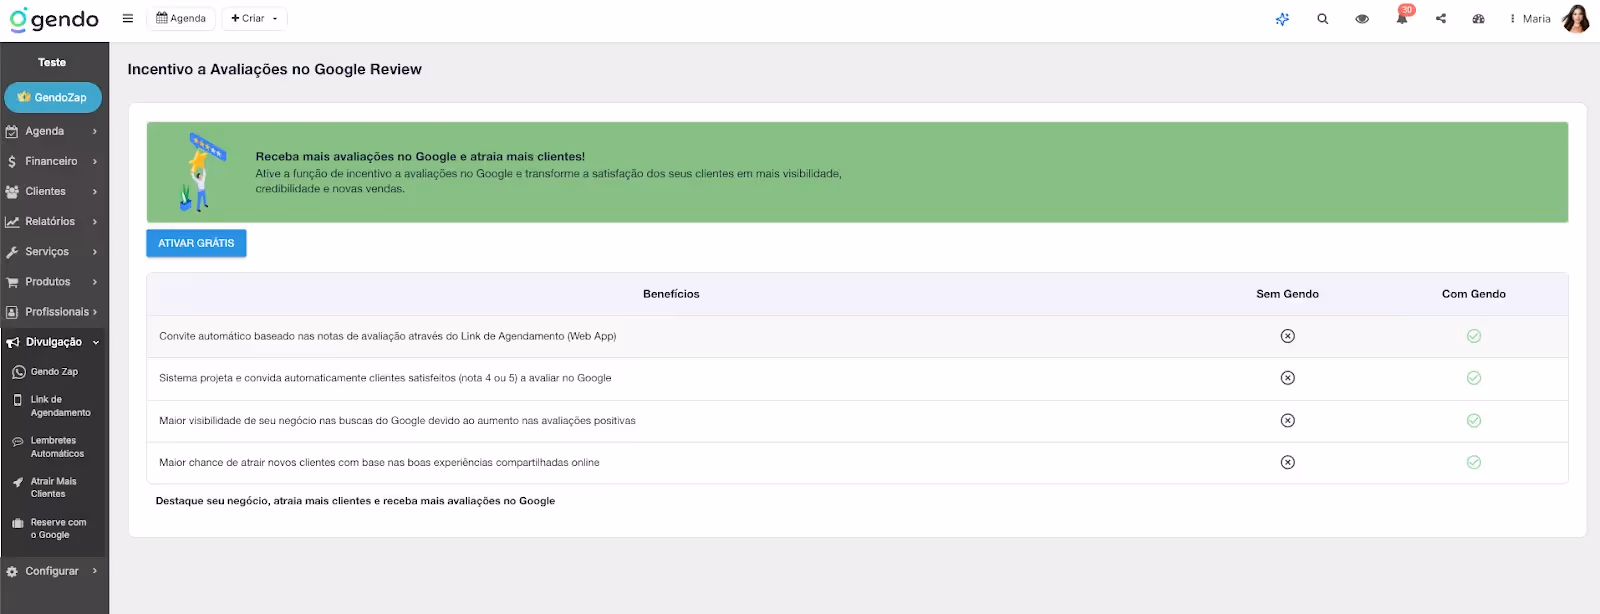Click the green check in Maior chance row
The image size is (1600, 614).
[1474, 462]
